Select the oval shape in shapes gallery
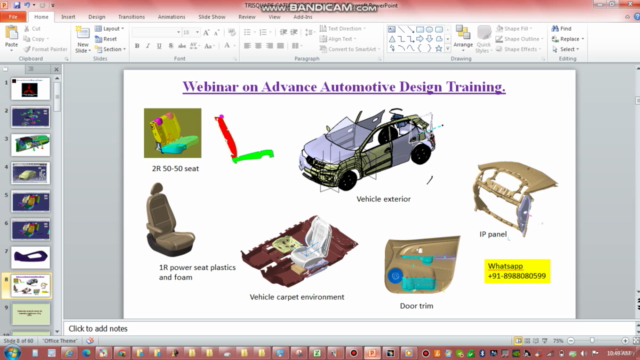This screenshot has height=360, width=640. [429, 29]
